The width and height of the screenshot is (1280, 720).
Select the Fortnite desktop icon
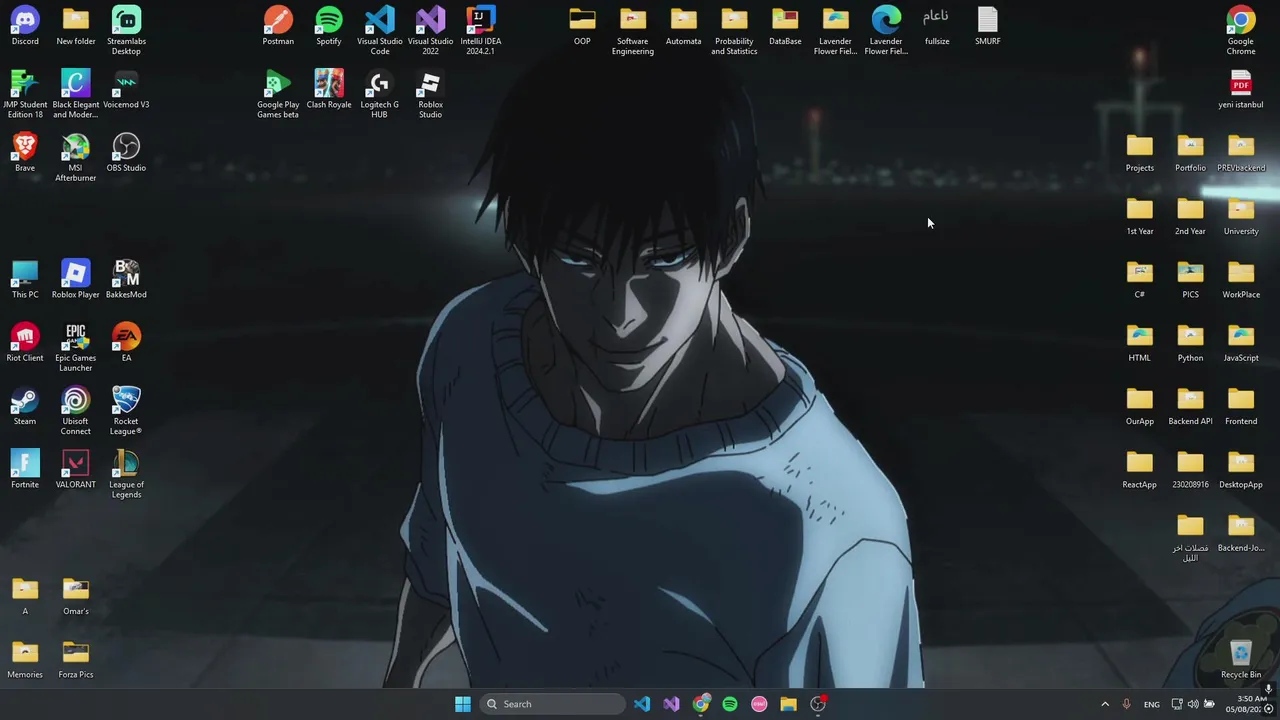point(25,470)
